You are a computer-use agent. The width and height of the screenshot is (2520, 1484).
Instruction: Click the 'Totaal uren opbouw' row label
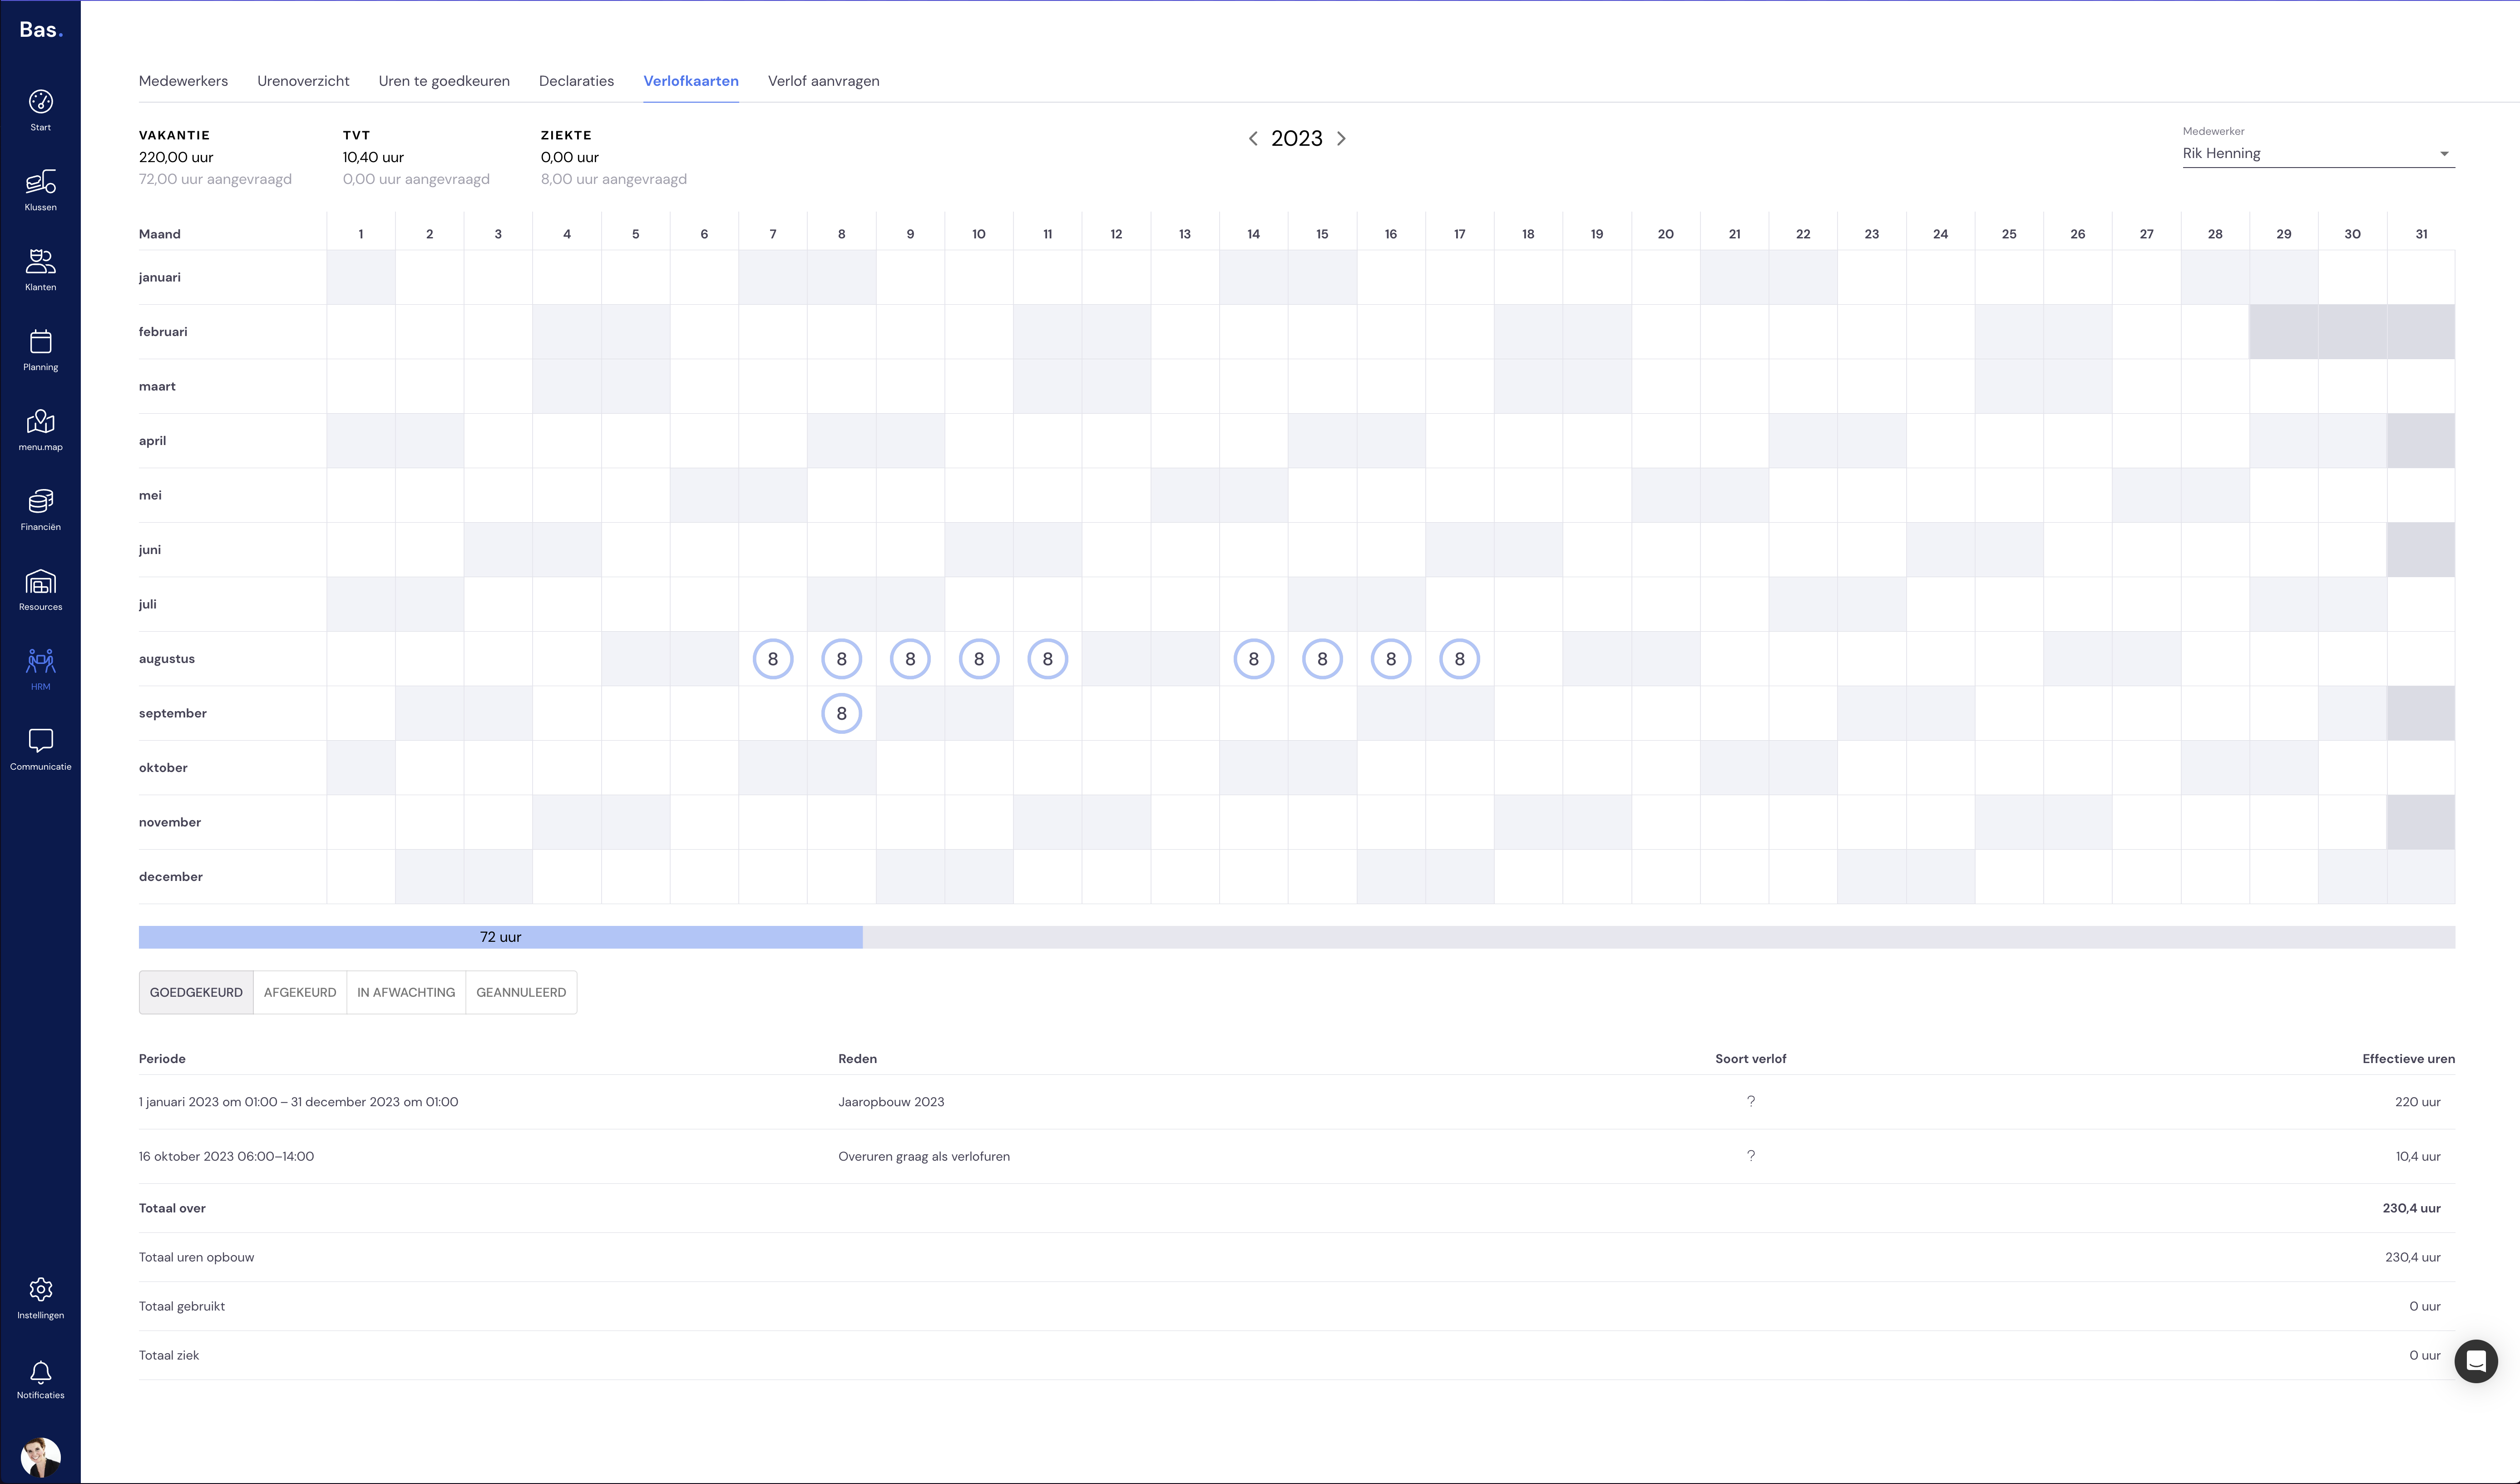tap(196, 1258)
